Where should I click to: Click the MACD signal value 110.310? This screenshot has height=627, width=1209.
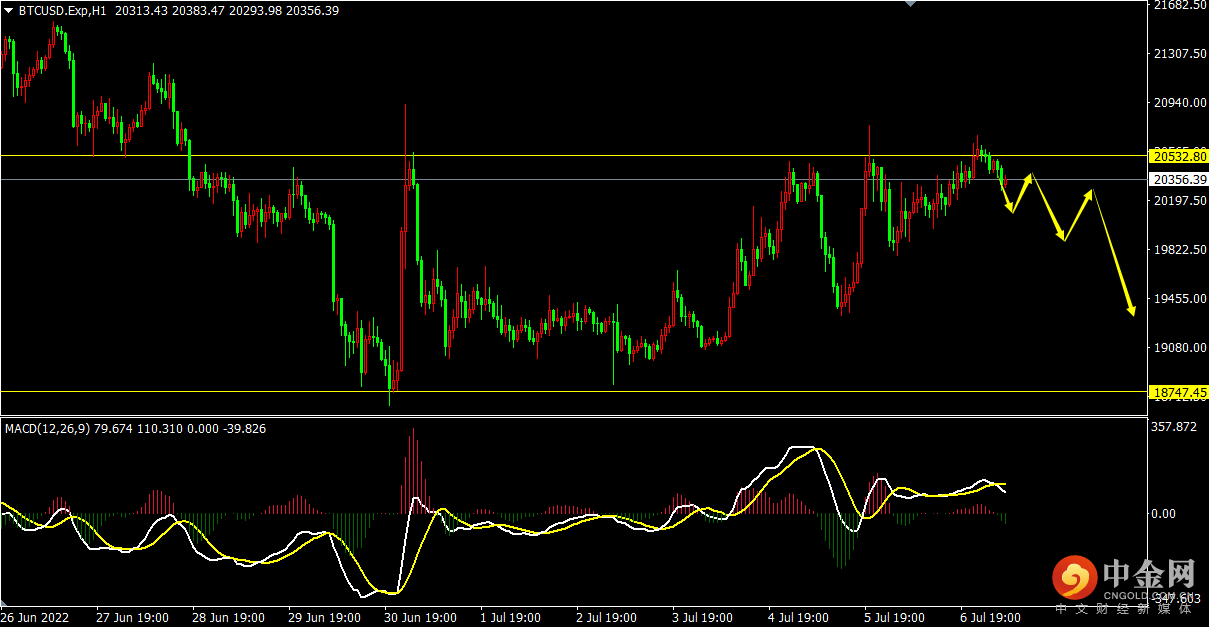point(162,429)
